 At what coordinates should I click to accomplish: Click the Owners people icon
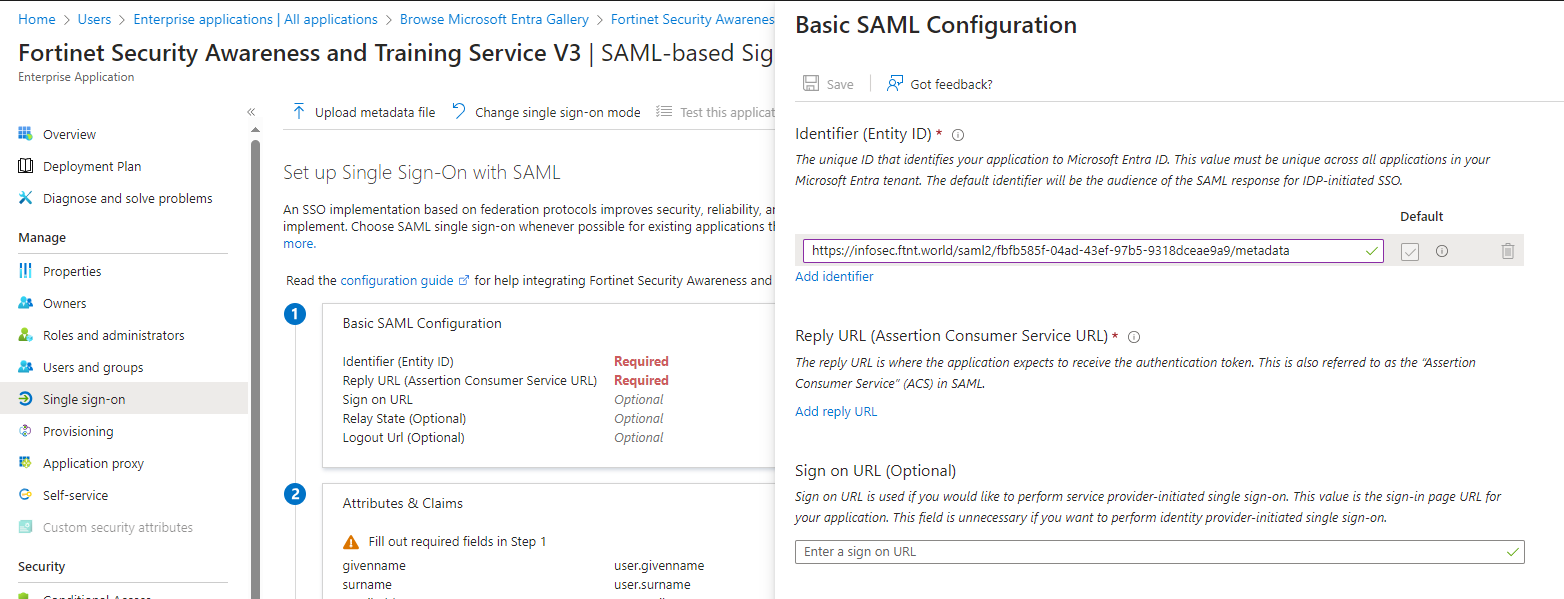click(26, 303)
